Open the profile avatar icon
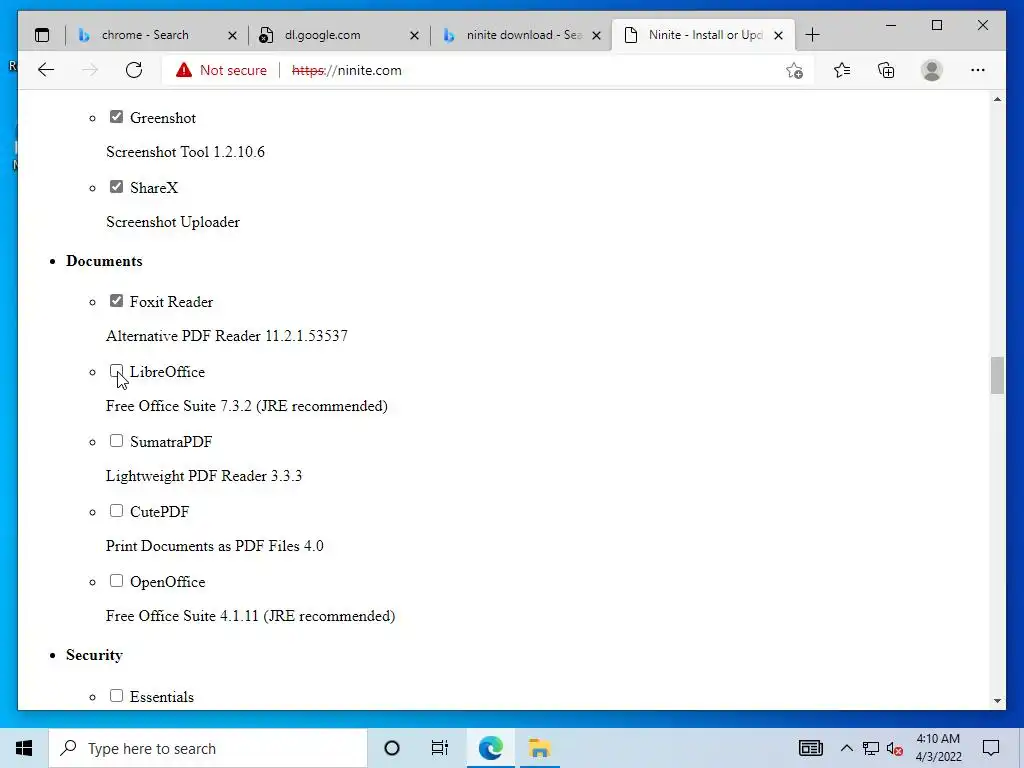The width and height of the screenshot is (1024, 768). pos(932,70)
